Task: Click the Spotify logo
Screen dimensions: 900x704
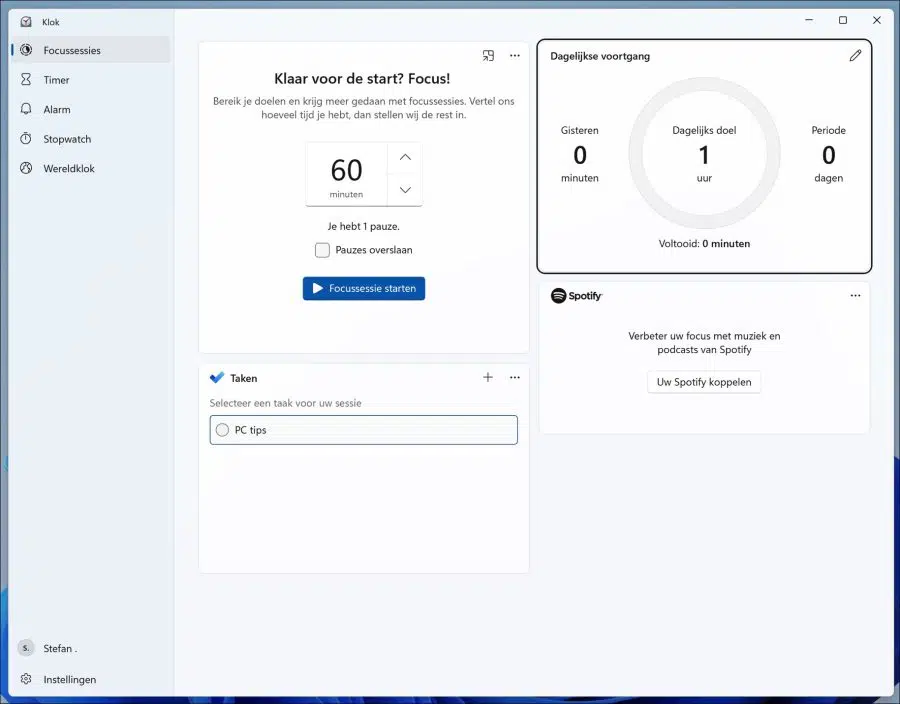Action: [x=576, y=295]
